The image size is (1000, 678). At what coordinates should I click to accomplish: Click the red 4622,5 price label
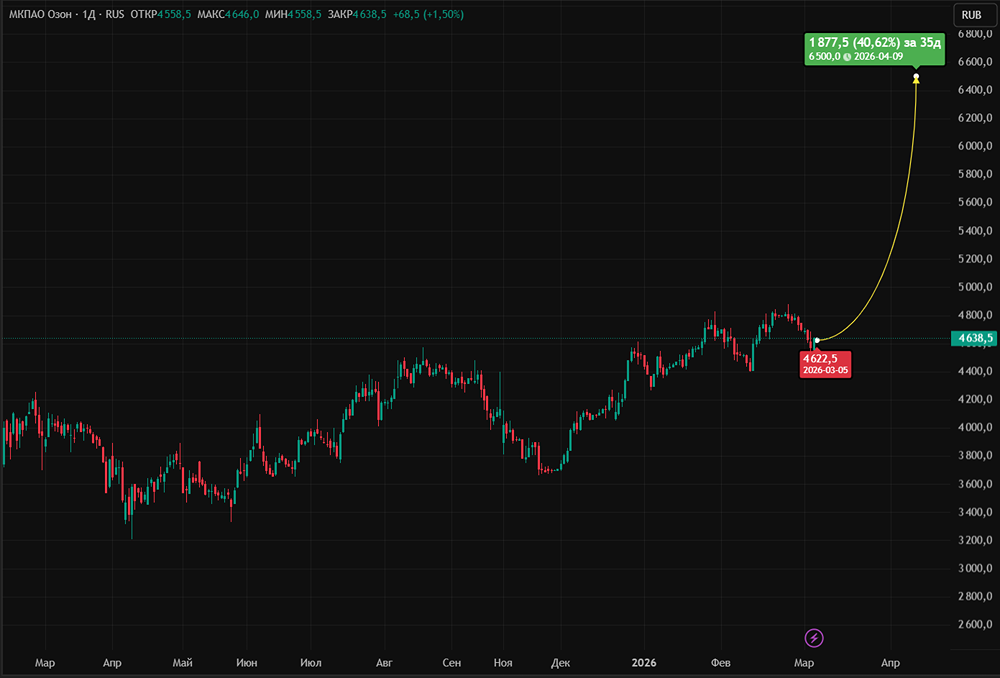pyautogui.click(x=825, y=364)
